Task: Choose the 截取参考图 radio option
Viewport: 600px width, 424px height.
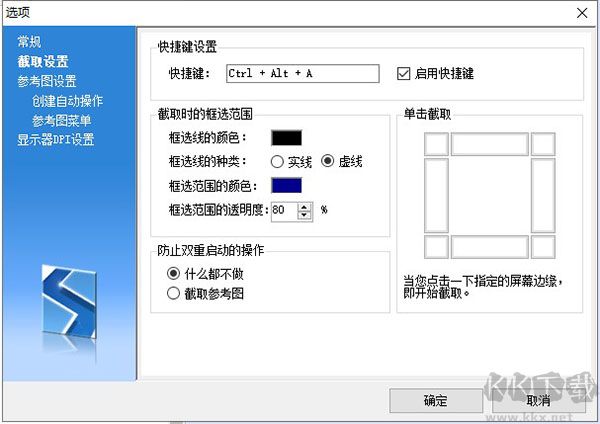Action: click(x=173, y=294)
